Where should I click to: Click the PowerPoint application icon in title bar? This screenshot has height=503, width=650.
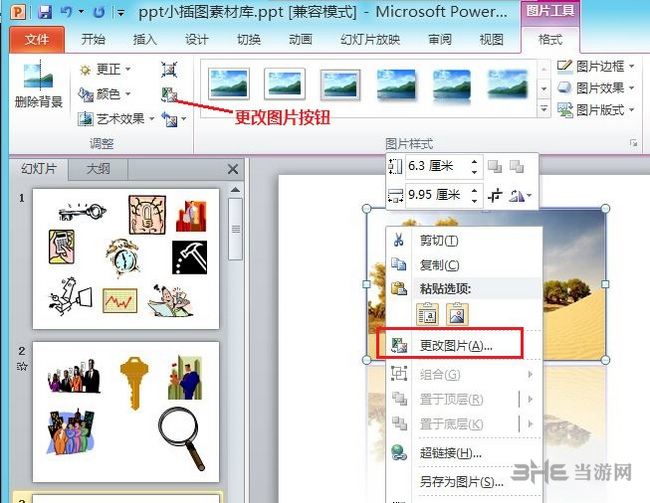[18, 12]
